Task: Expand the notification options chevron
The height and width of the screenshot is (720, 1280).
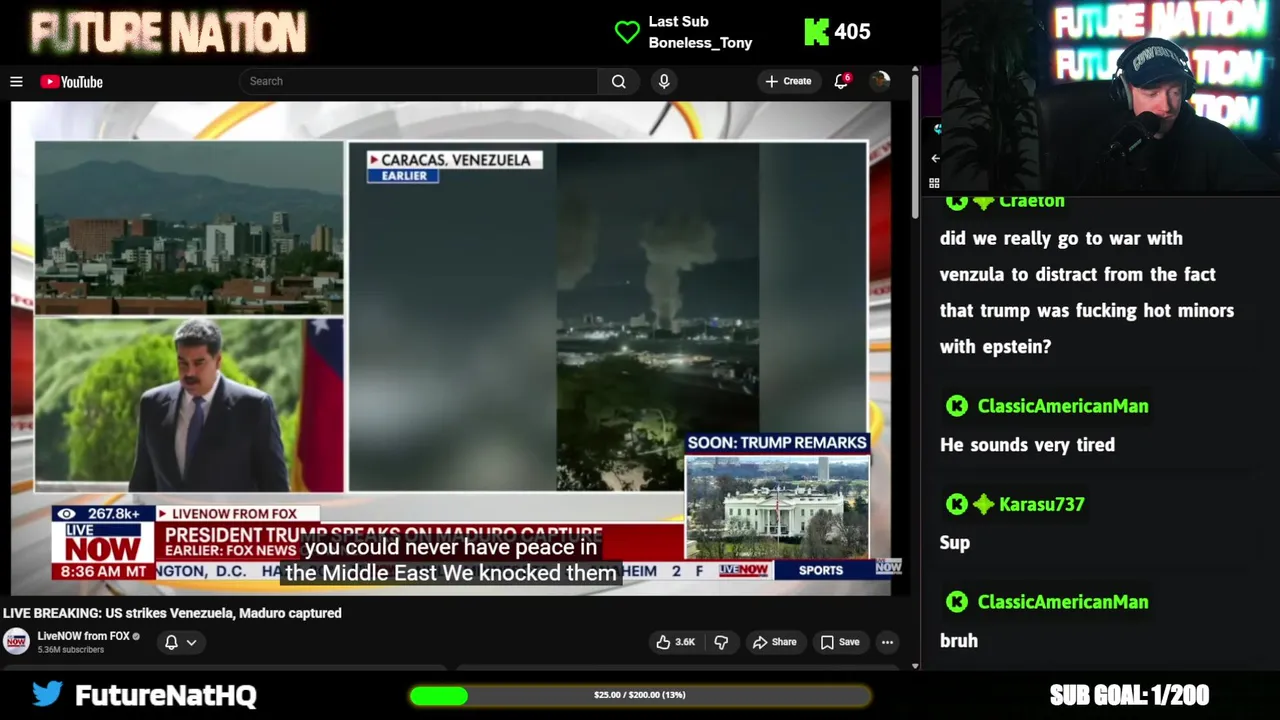Action: 191,642
